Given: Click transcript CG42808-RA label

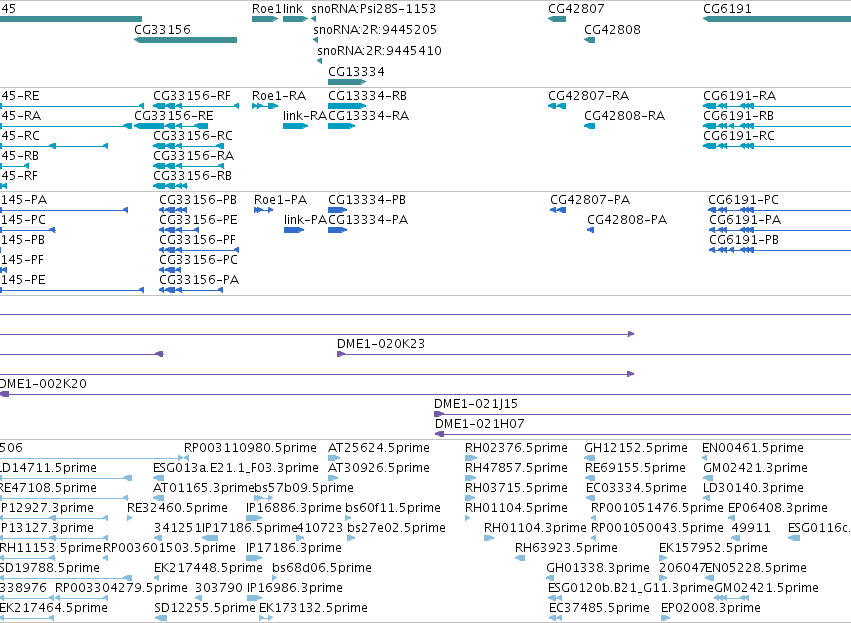Looking at the screenshot, I should [x=624, y=116].
